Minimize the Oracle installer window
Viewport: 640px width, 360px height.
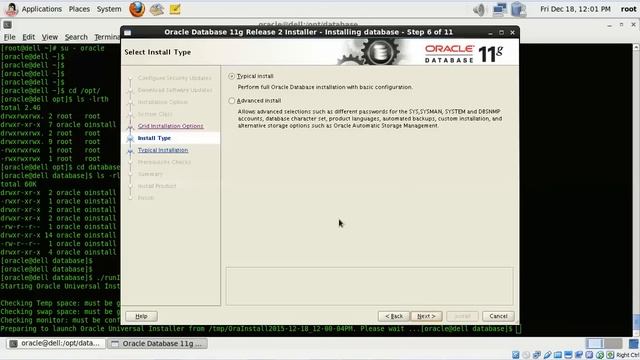coord(490,32)
